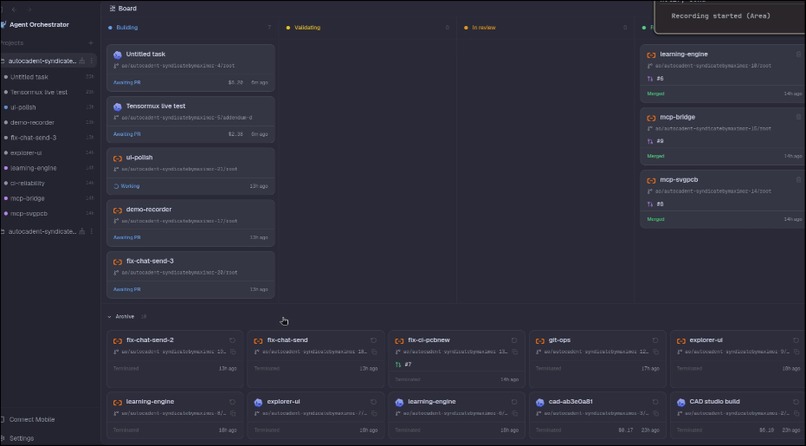806x446 pixels.
Task: Click trash icon on mcp-svgpcb card
Action: tap(798, 180)
